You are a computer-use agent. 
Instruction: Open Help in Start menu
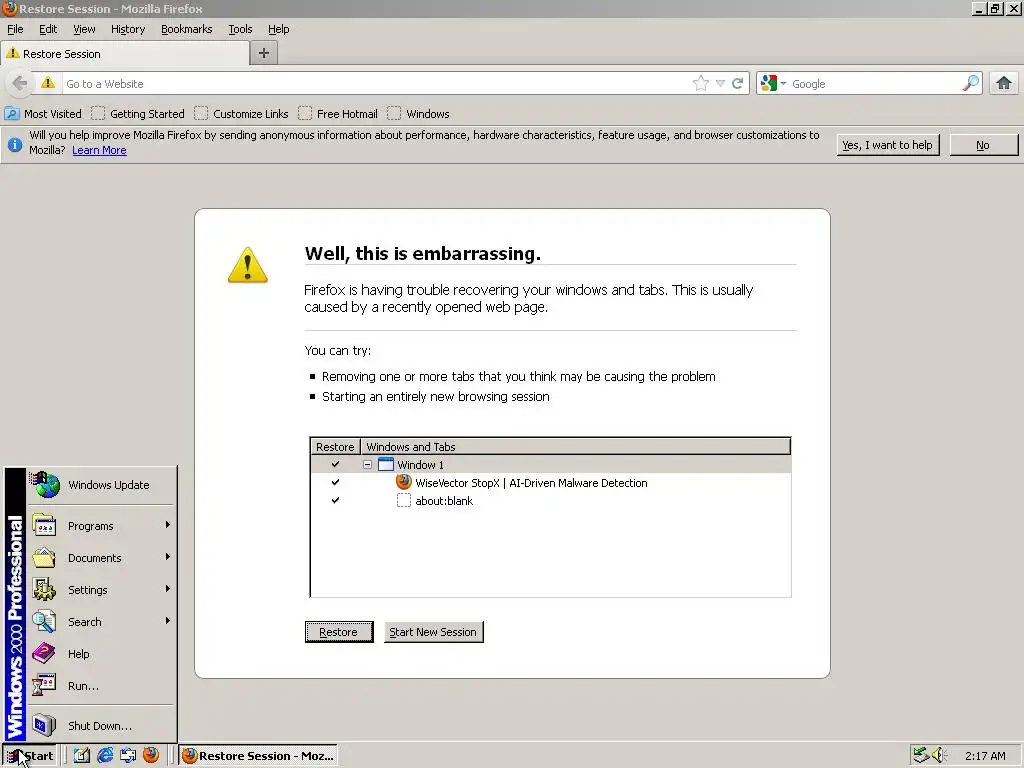tap(102, 654)
